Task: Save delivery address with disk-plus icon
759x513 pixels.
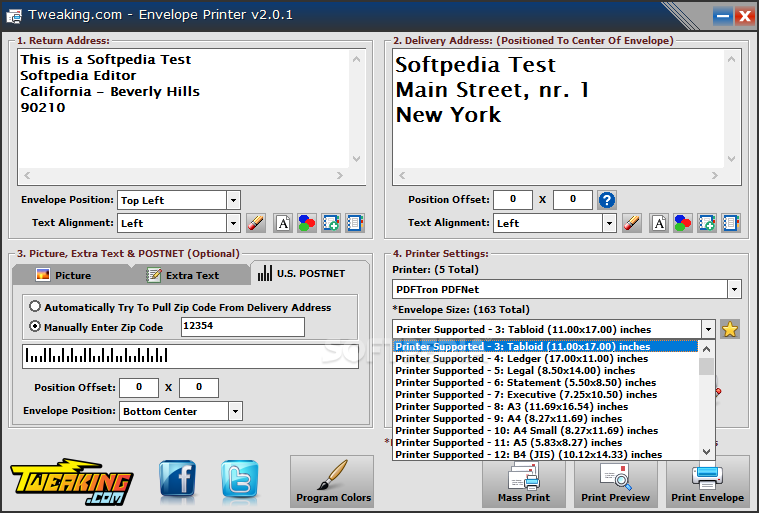Action: click(707, 223)
